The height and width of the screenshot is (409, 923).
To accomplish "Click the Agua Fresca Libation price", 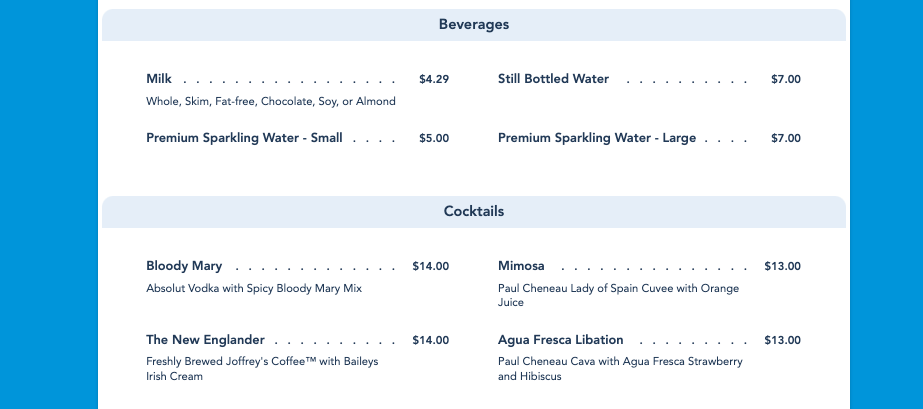I will 782,340.
